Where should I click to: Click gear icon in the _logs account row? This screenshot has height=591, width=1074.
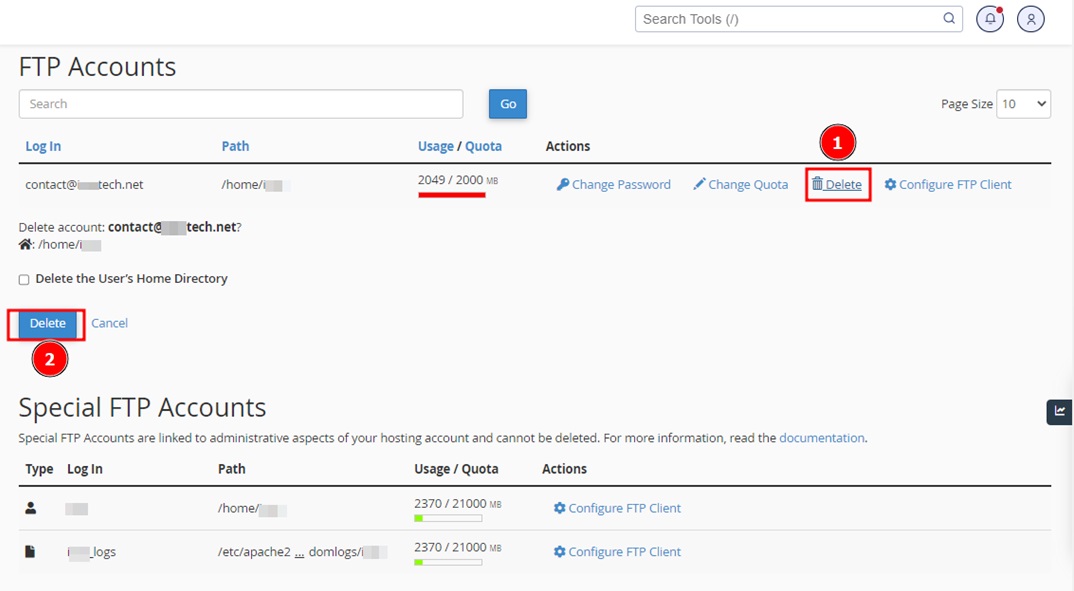point(560,551)
